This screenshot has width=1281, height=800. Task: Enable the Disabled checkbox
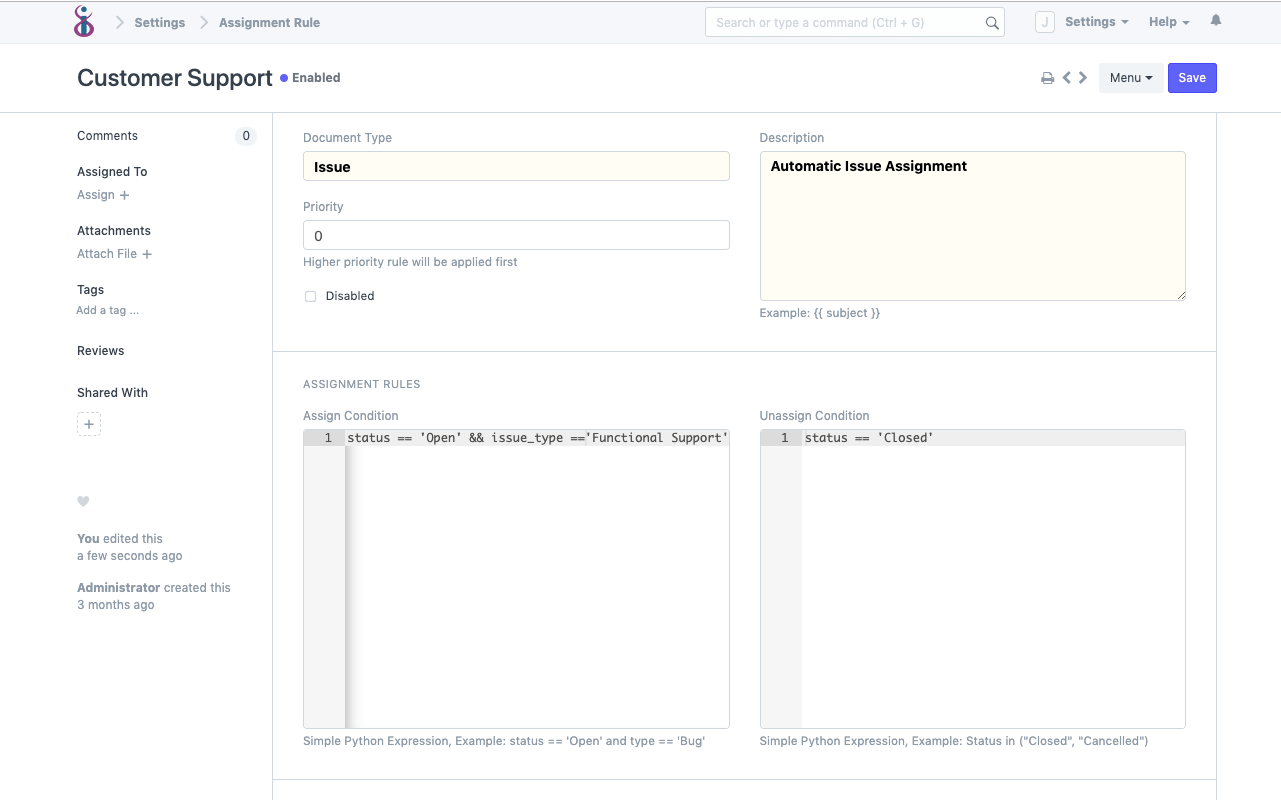point(310,295)
